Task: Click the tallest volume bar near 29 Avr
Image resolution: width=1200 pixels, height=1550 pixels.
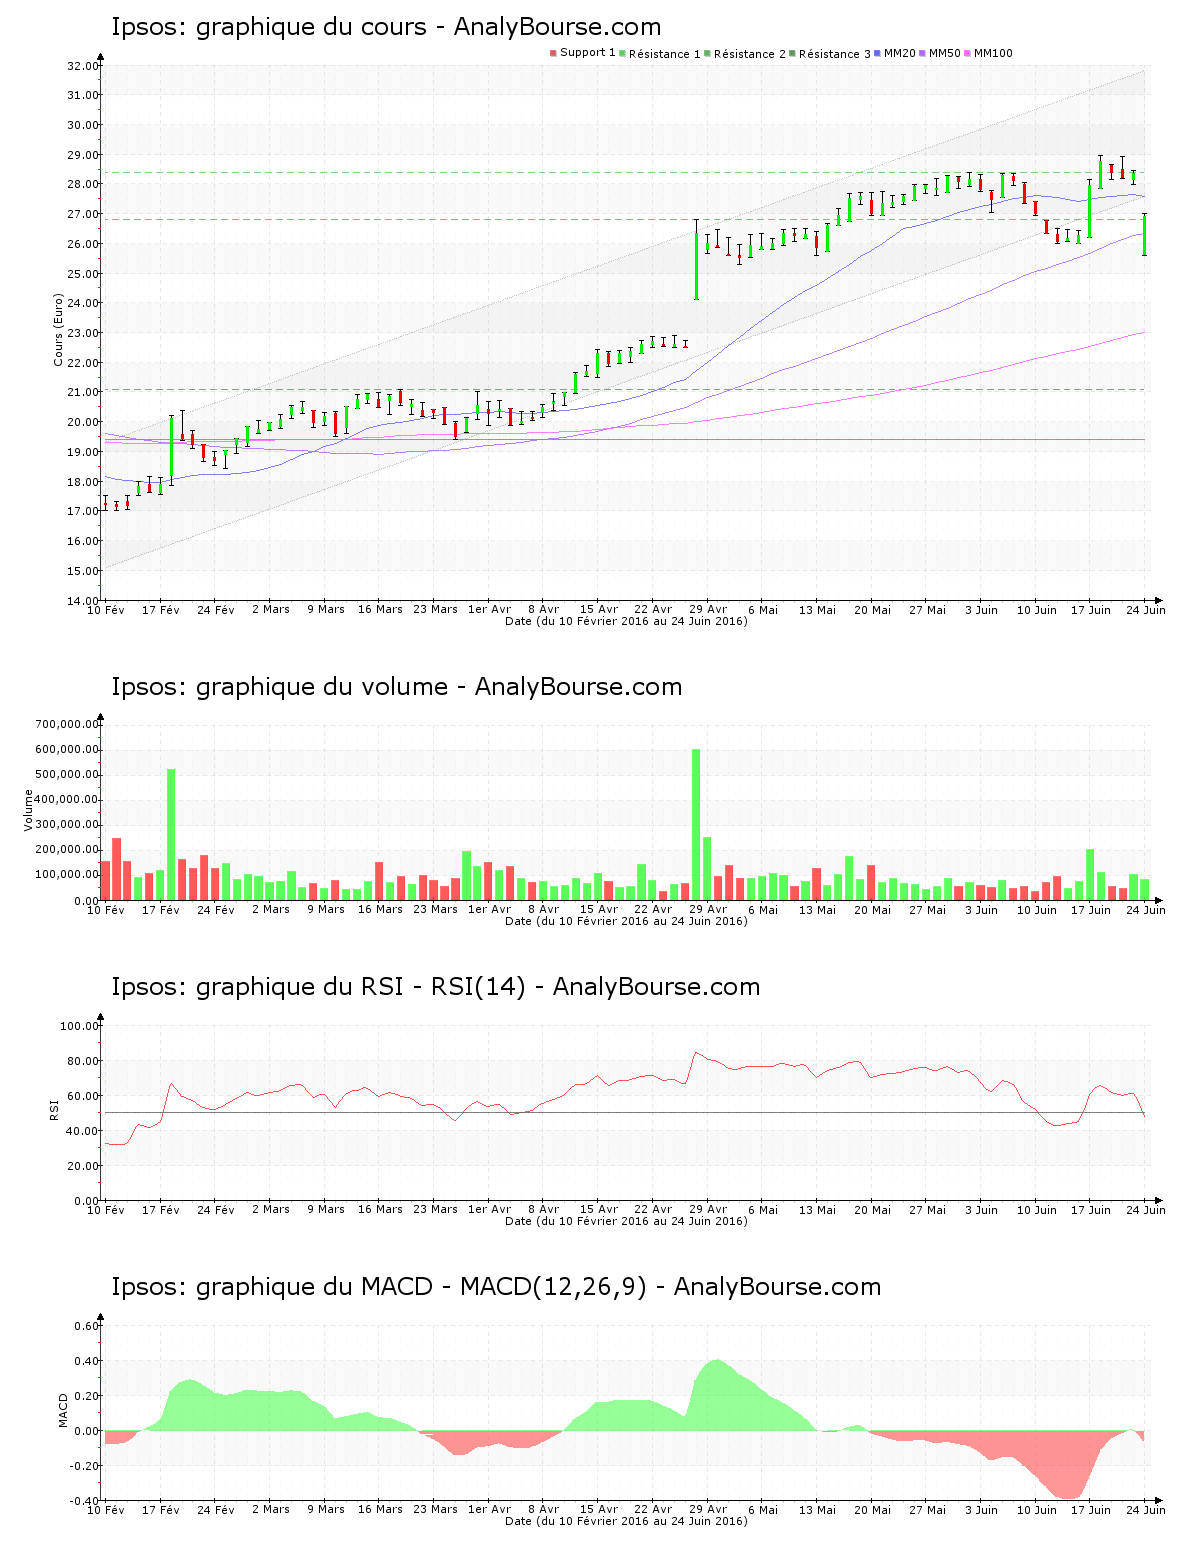Action: [x=696, y=825]
